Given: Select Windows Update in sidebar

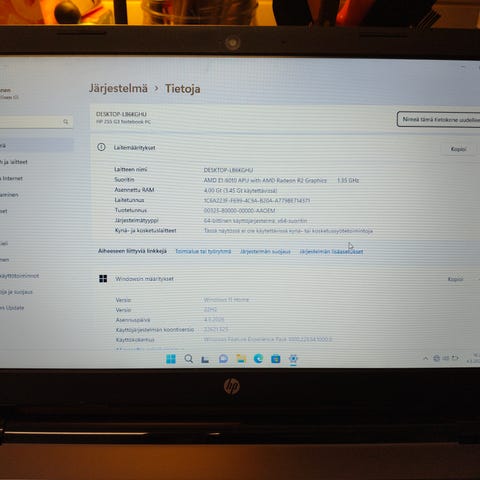Looking at the screenshot, I should 12,308.
